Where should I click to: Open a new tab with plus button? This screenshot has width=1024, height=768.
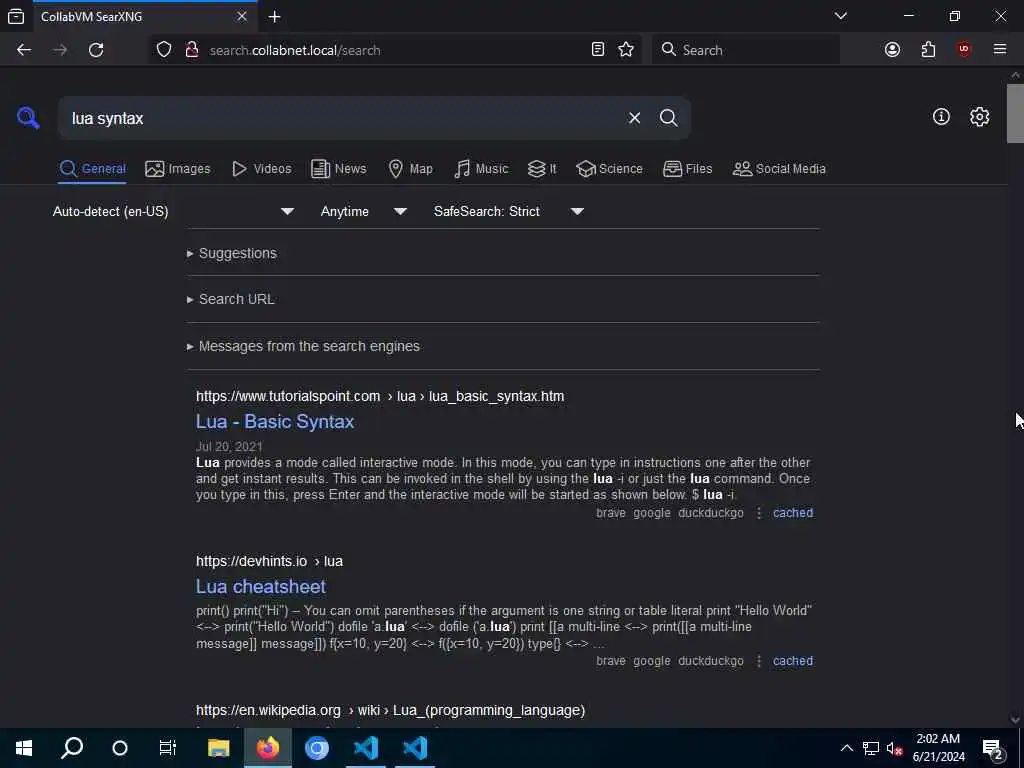[274, 17]
